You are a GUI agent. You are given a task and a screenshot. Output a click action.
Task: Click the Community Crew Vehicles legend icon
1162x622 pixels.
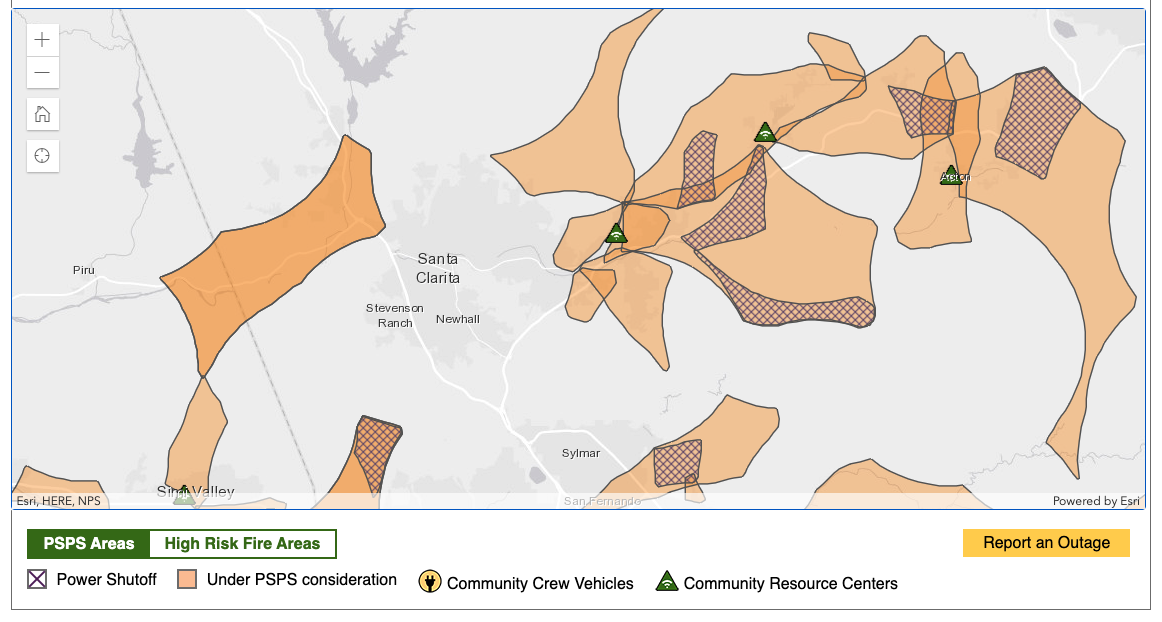pos(429,583)
